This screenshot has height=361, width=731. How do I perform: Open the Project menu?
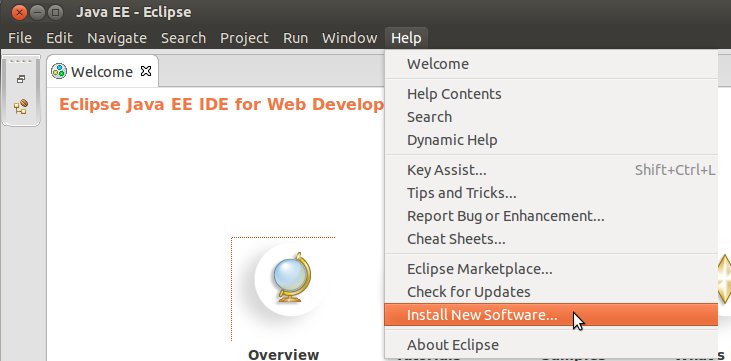click(244, 38)
